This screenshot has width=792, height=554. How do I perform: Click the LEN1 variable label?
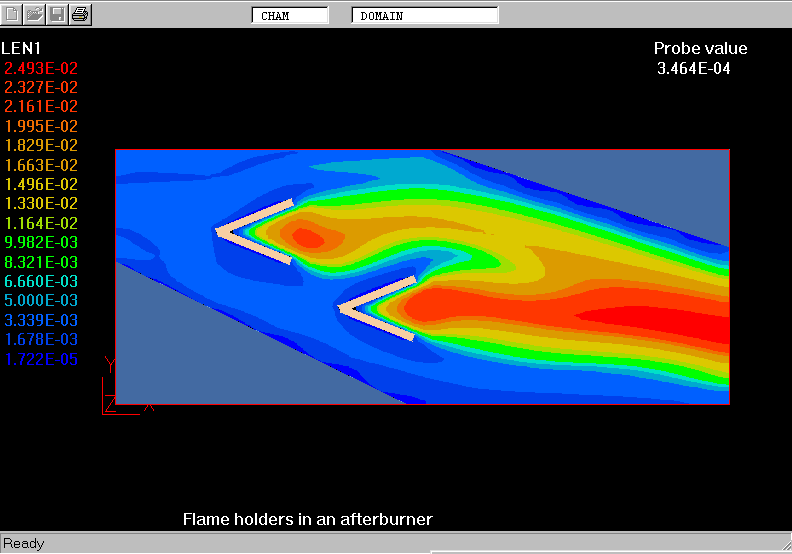pos(21,48)
